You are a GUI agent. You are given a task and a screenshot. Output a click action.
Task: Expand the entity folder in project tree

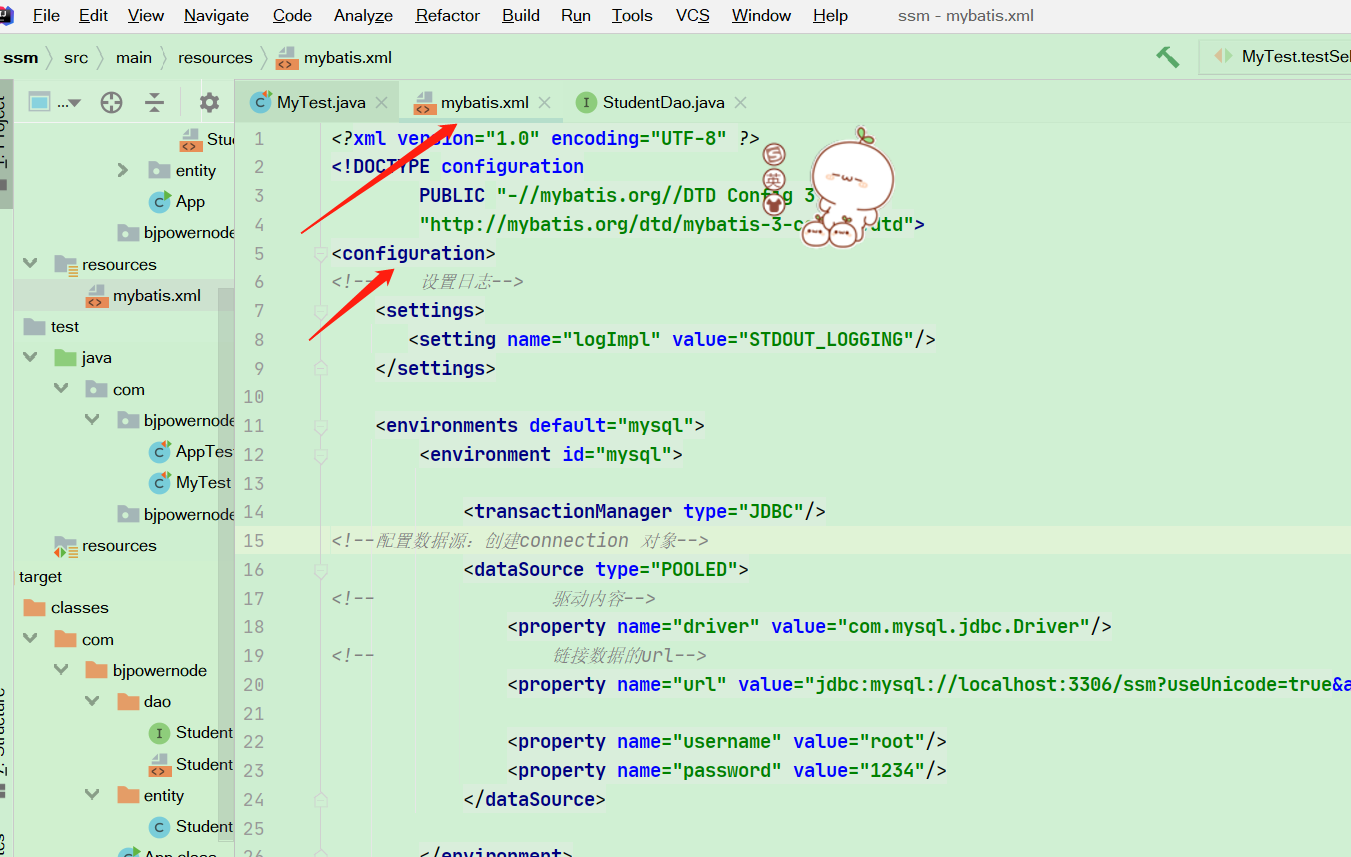(x=123, y=170)
